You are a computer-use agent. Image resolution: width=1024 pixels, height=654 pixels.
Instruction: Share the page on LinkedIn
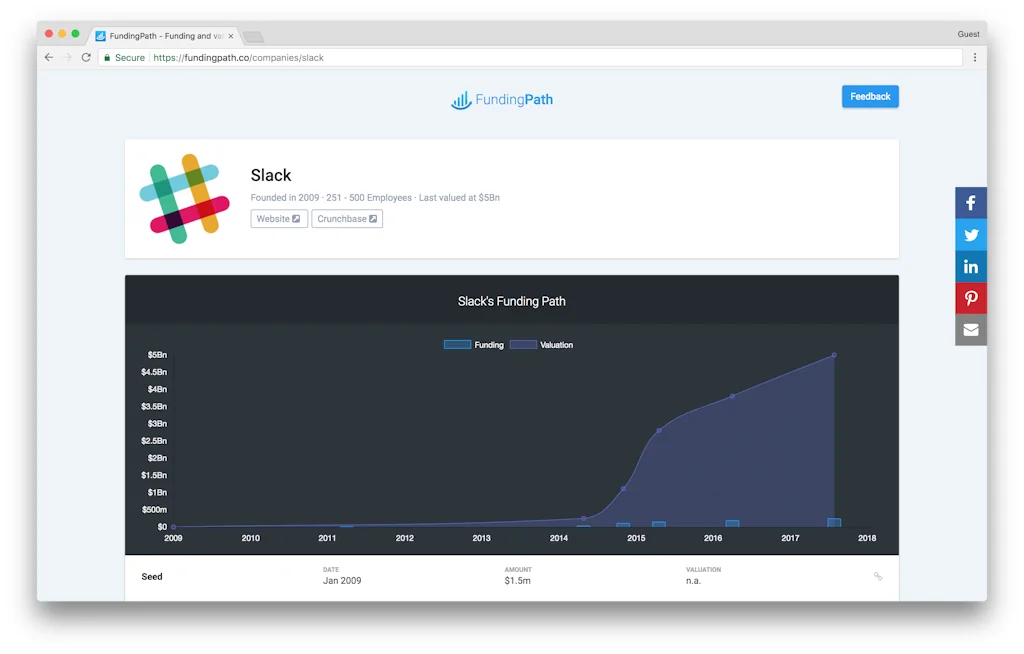pos(970,266)
